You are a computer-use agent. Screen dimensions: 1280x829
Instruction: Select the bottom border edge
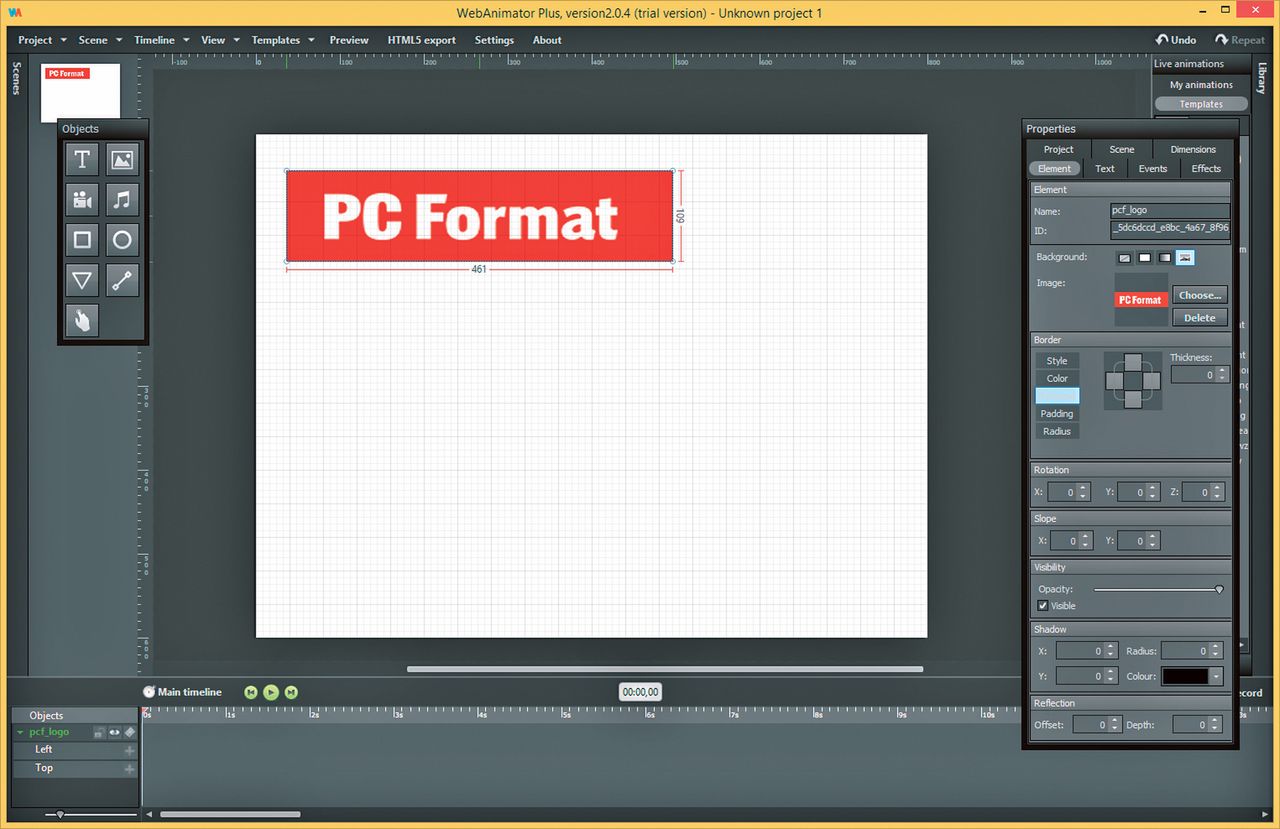(1133, 399)
